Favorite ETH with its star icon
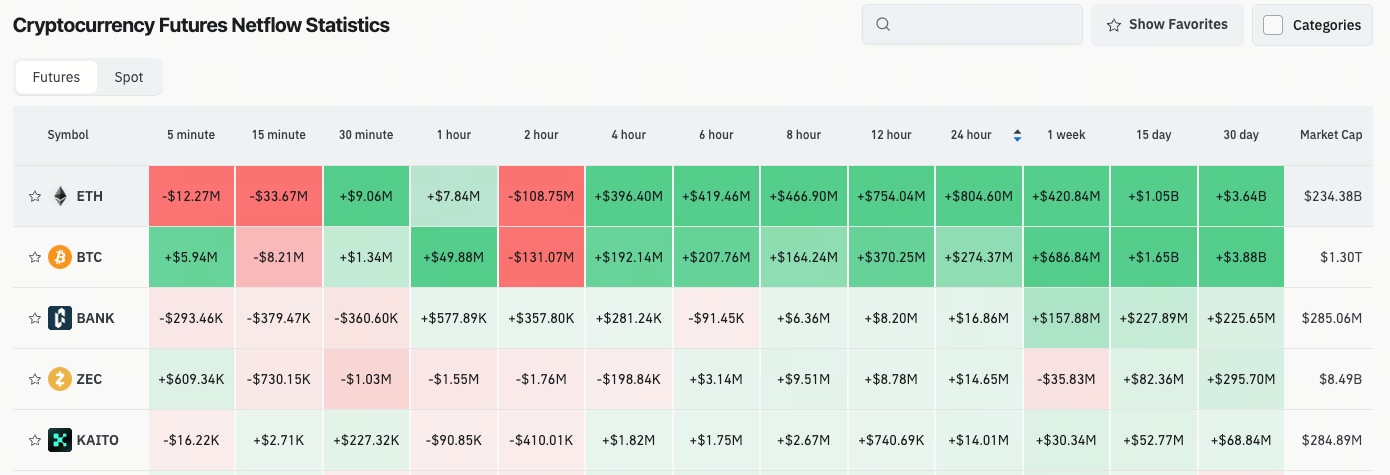Screen dimensions: 1390x475 click(35, 197)
